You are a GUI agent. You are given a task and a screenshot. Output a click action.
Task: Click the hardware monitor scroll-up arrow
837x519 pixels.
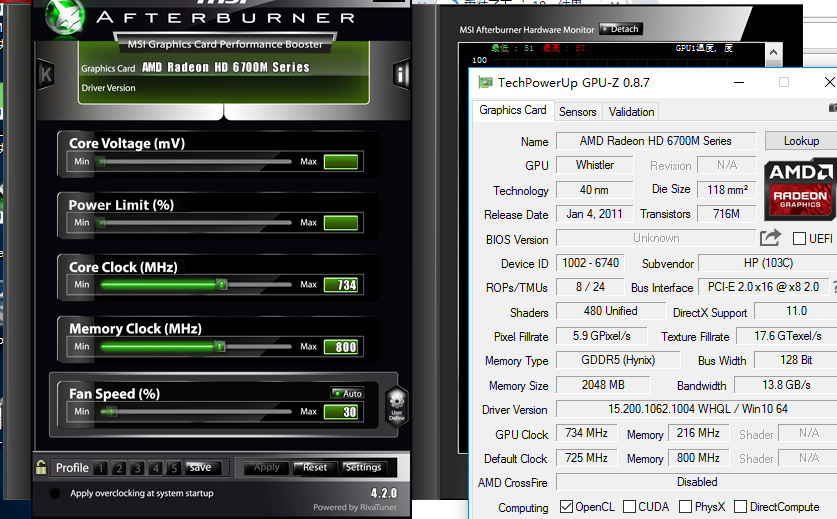click(773, 53)
